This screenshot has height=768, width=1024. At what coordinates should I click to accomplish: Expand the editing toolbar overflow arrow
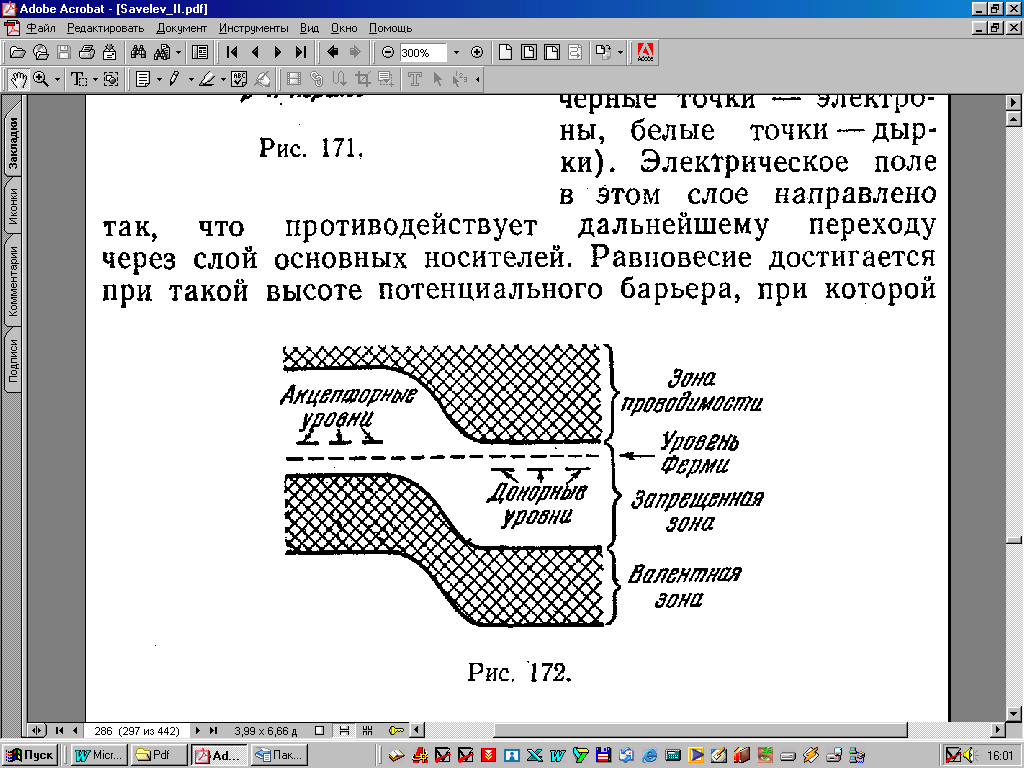coord(478,80)
